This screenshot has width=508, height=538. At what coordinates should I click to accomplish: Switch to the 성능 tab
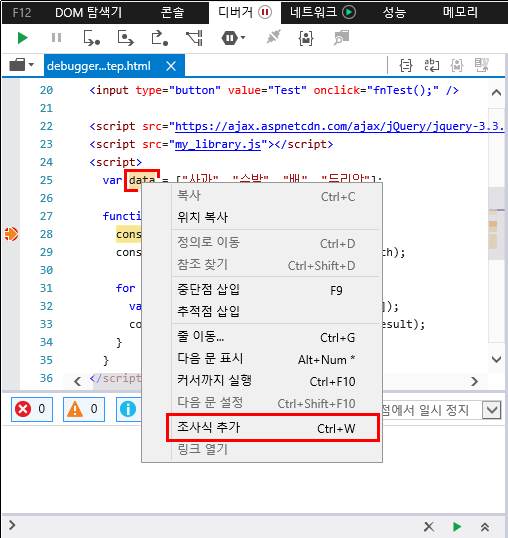394,13
